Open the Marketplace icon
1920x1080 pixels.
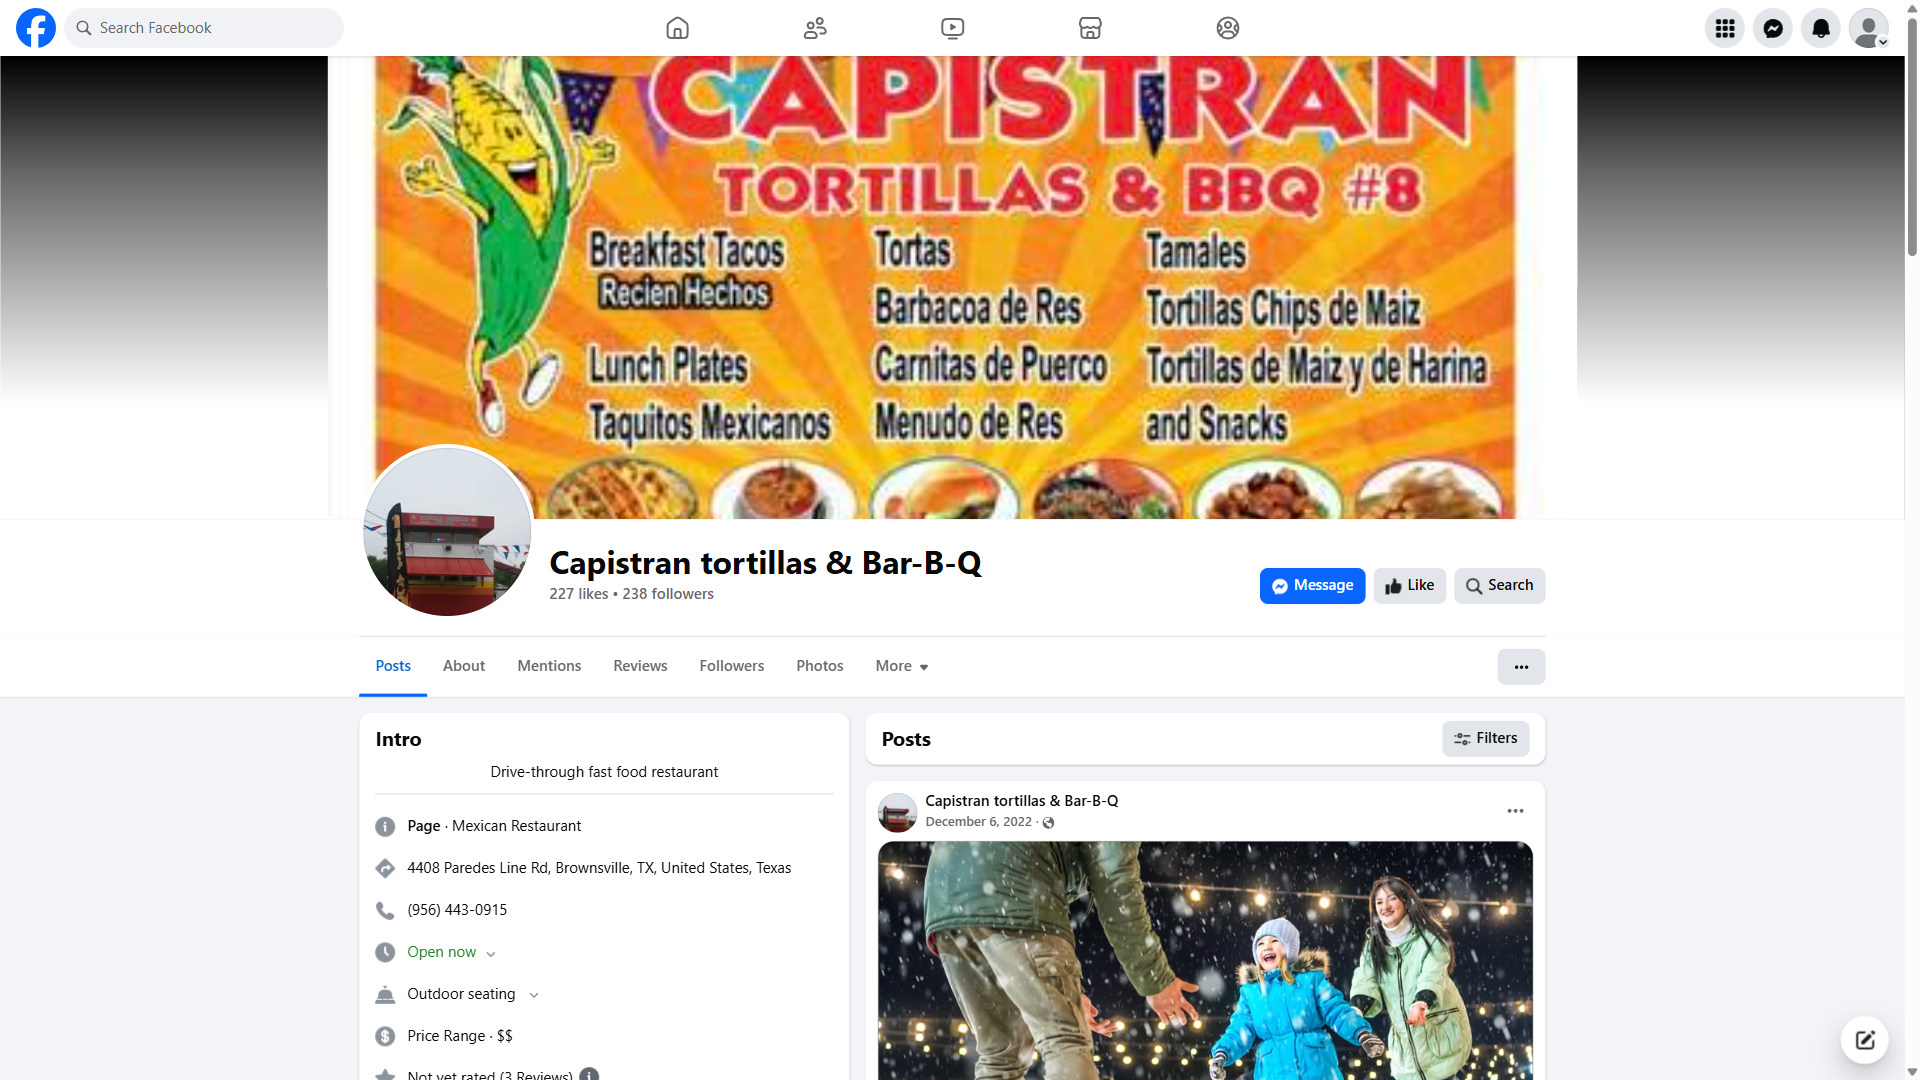(1090, 28)
